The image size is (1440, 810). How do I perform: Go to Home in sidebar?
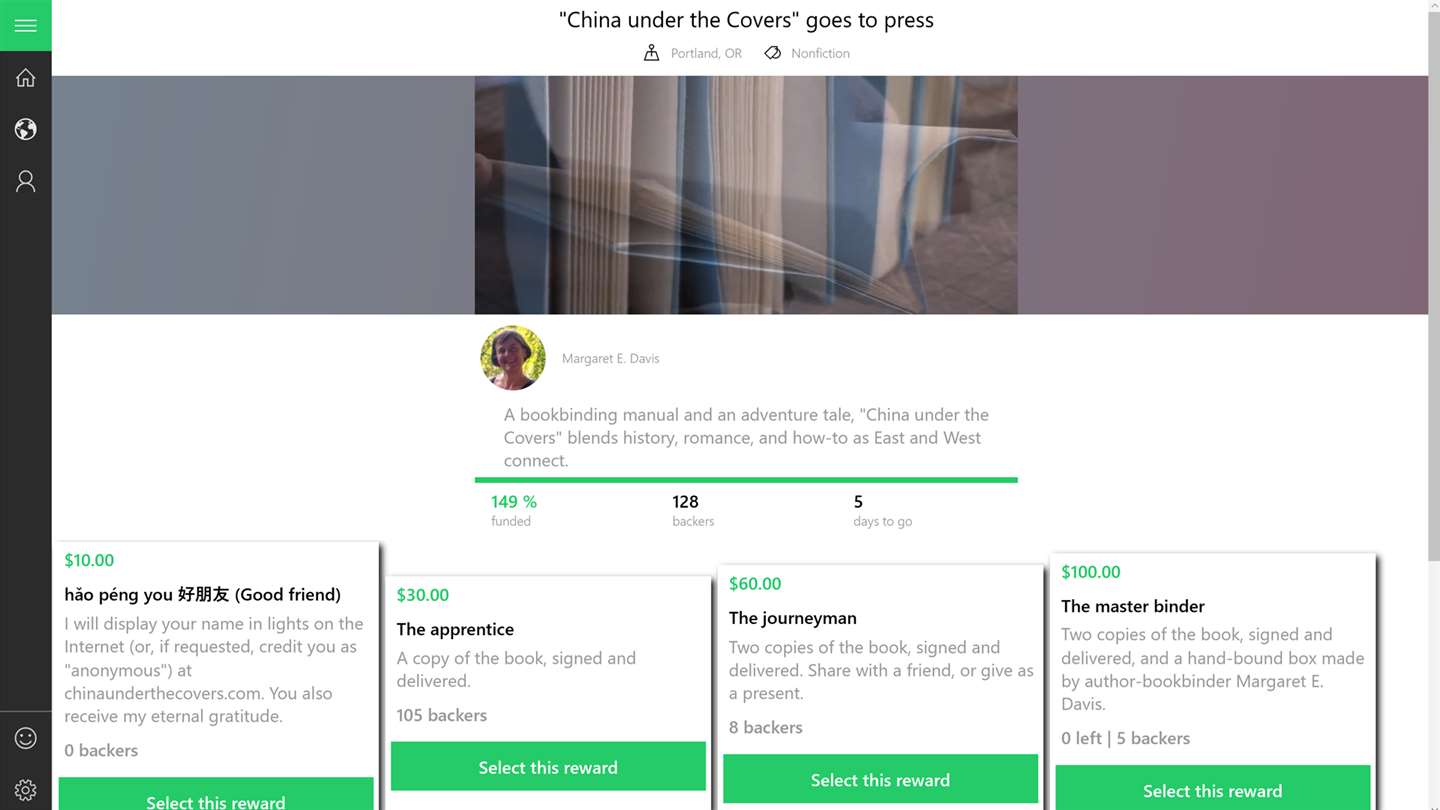26,78
